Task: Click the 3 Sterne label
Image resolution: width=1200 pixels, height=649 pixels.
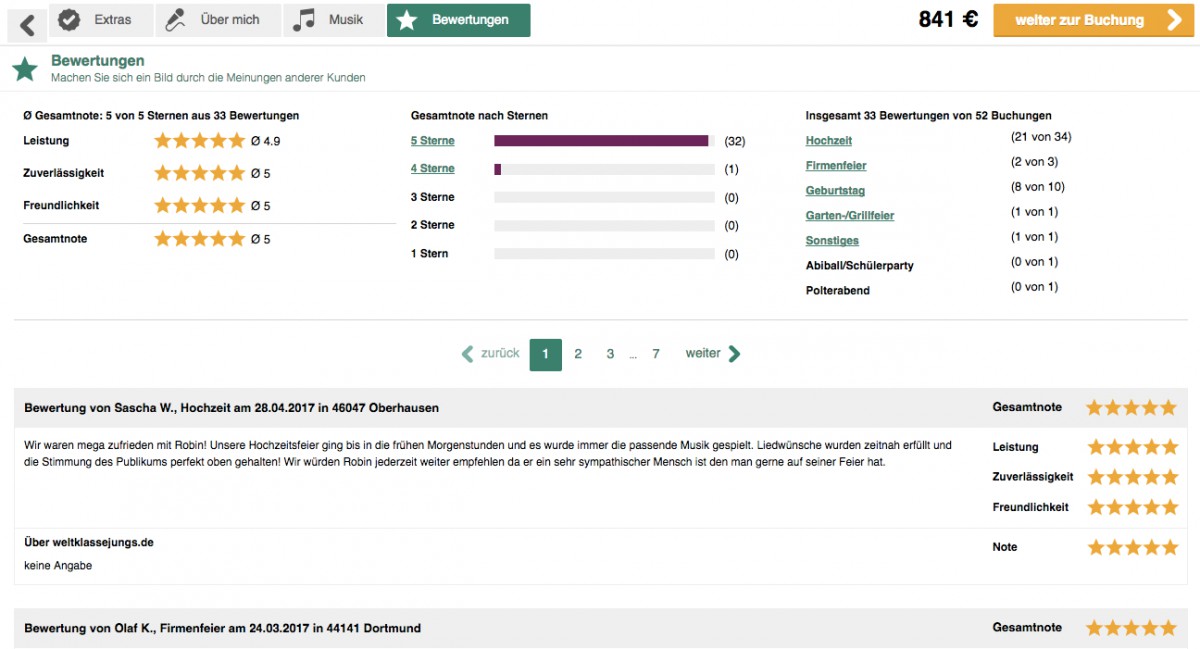Action: [432, 197]
